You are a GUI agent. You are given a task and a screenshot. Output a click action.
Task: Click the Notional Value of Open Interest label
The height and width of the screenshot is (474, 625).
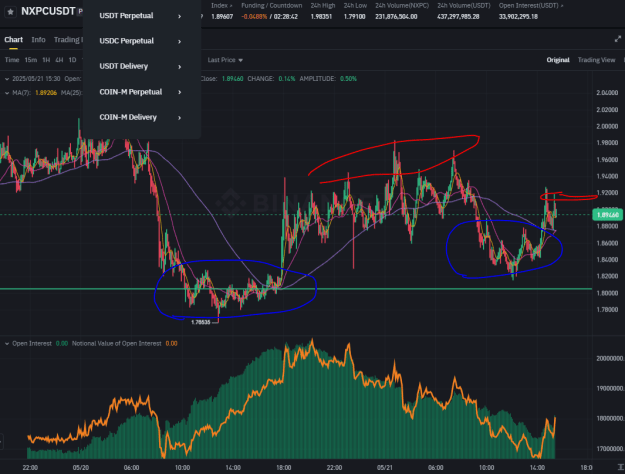[x=117, y=344]
